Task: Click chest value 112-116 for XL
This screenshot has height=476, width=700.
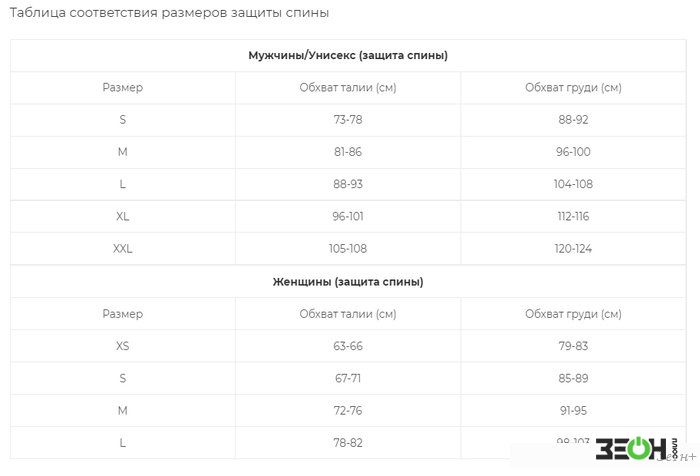Action: coord(573,217)
